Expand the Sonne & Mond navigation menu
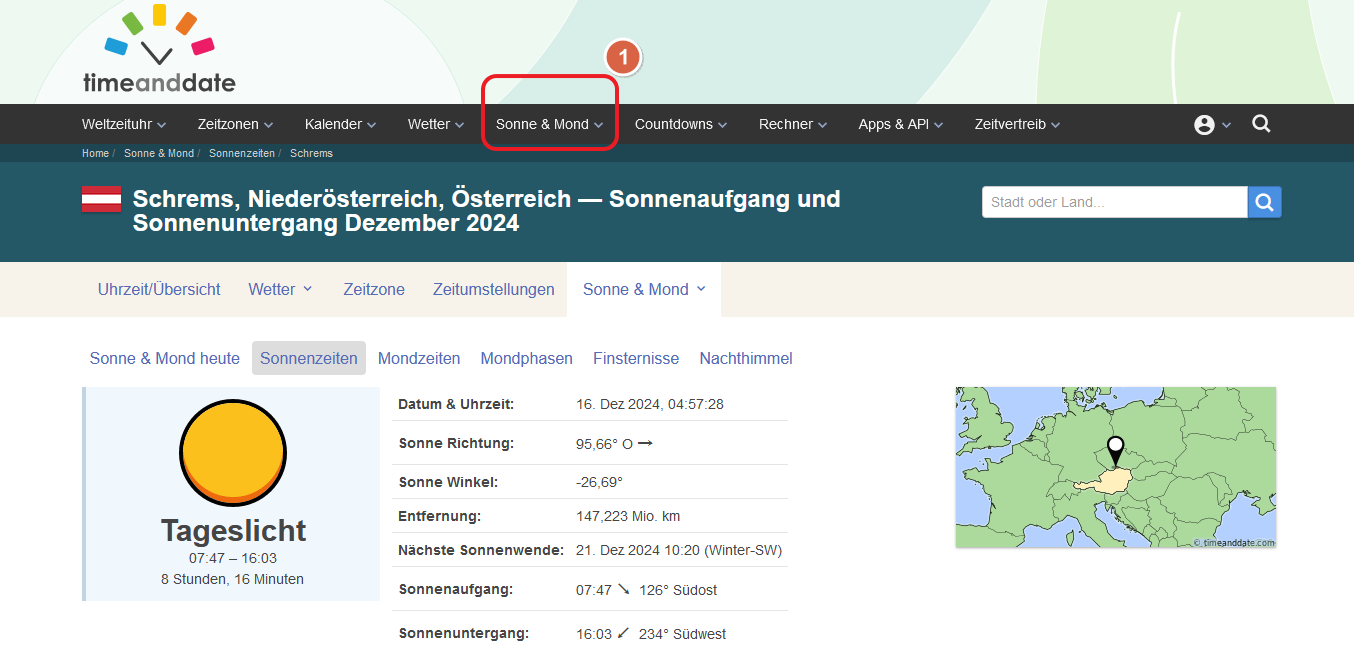This screenshot has height=669, width=1354. [549, 125]
